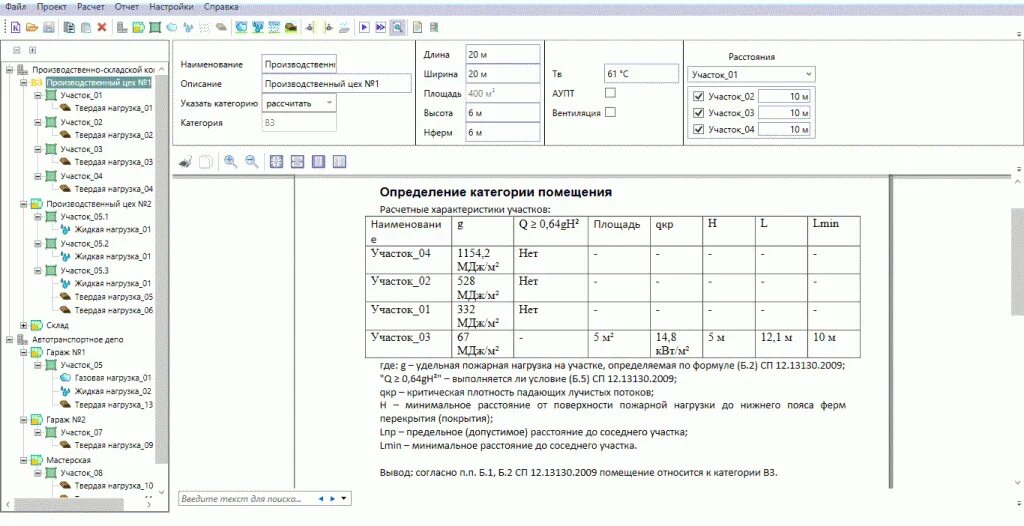
Task: Click the single page layout icon
Action: click(318, 161)
